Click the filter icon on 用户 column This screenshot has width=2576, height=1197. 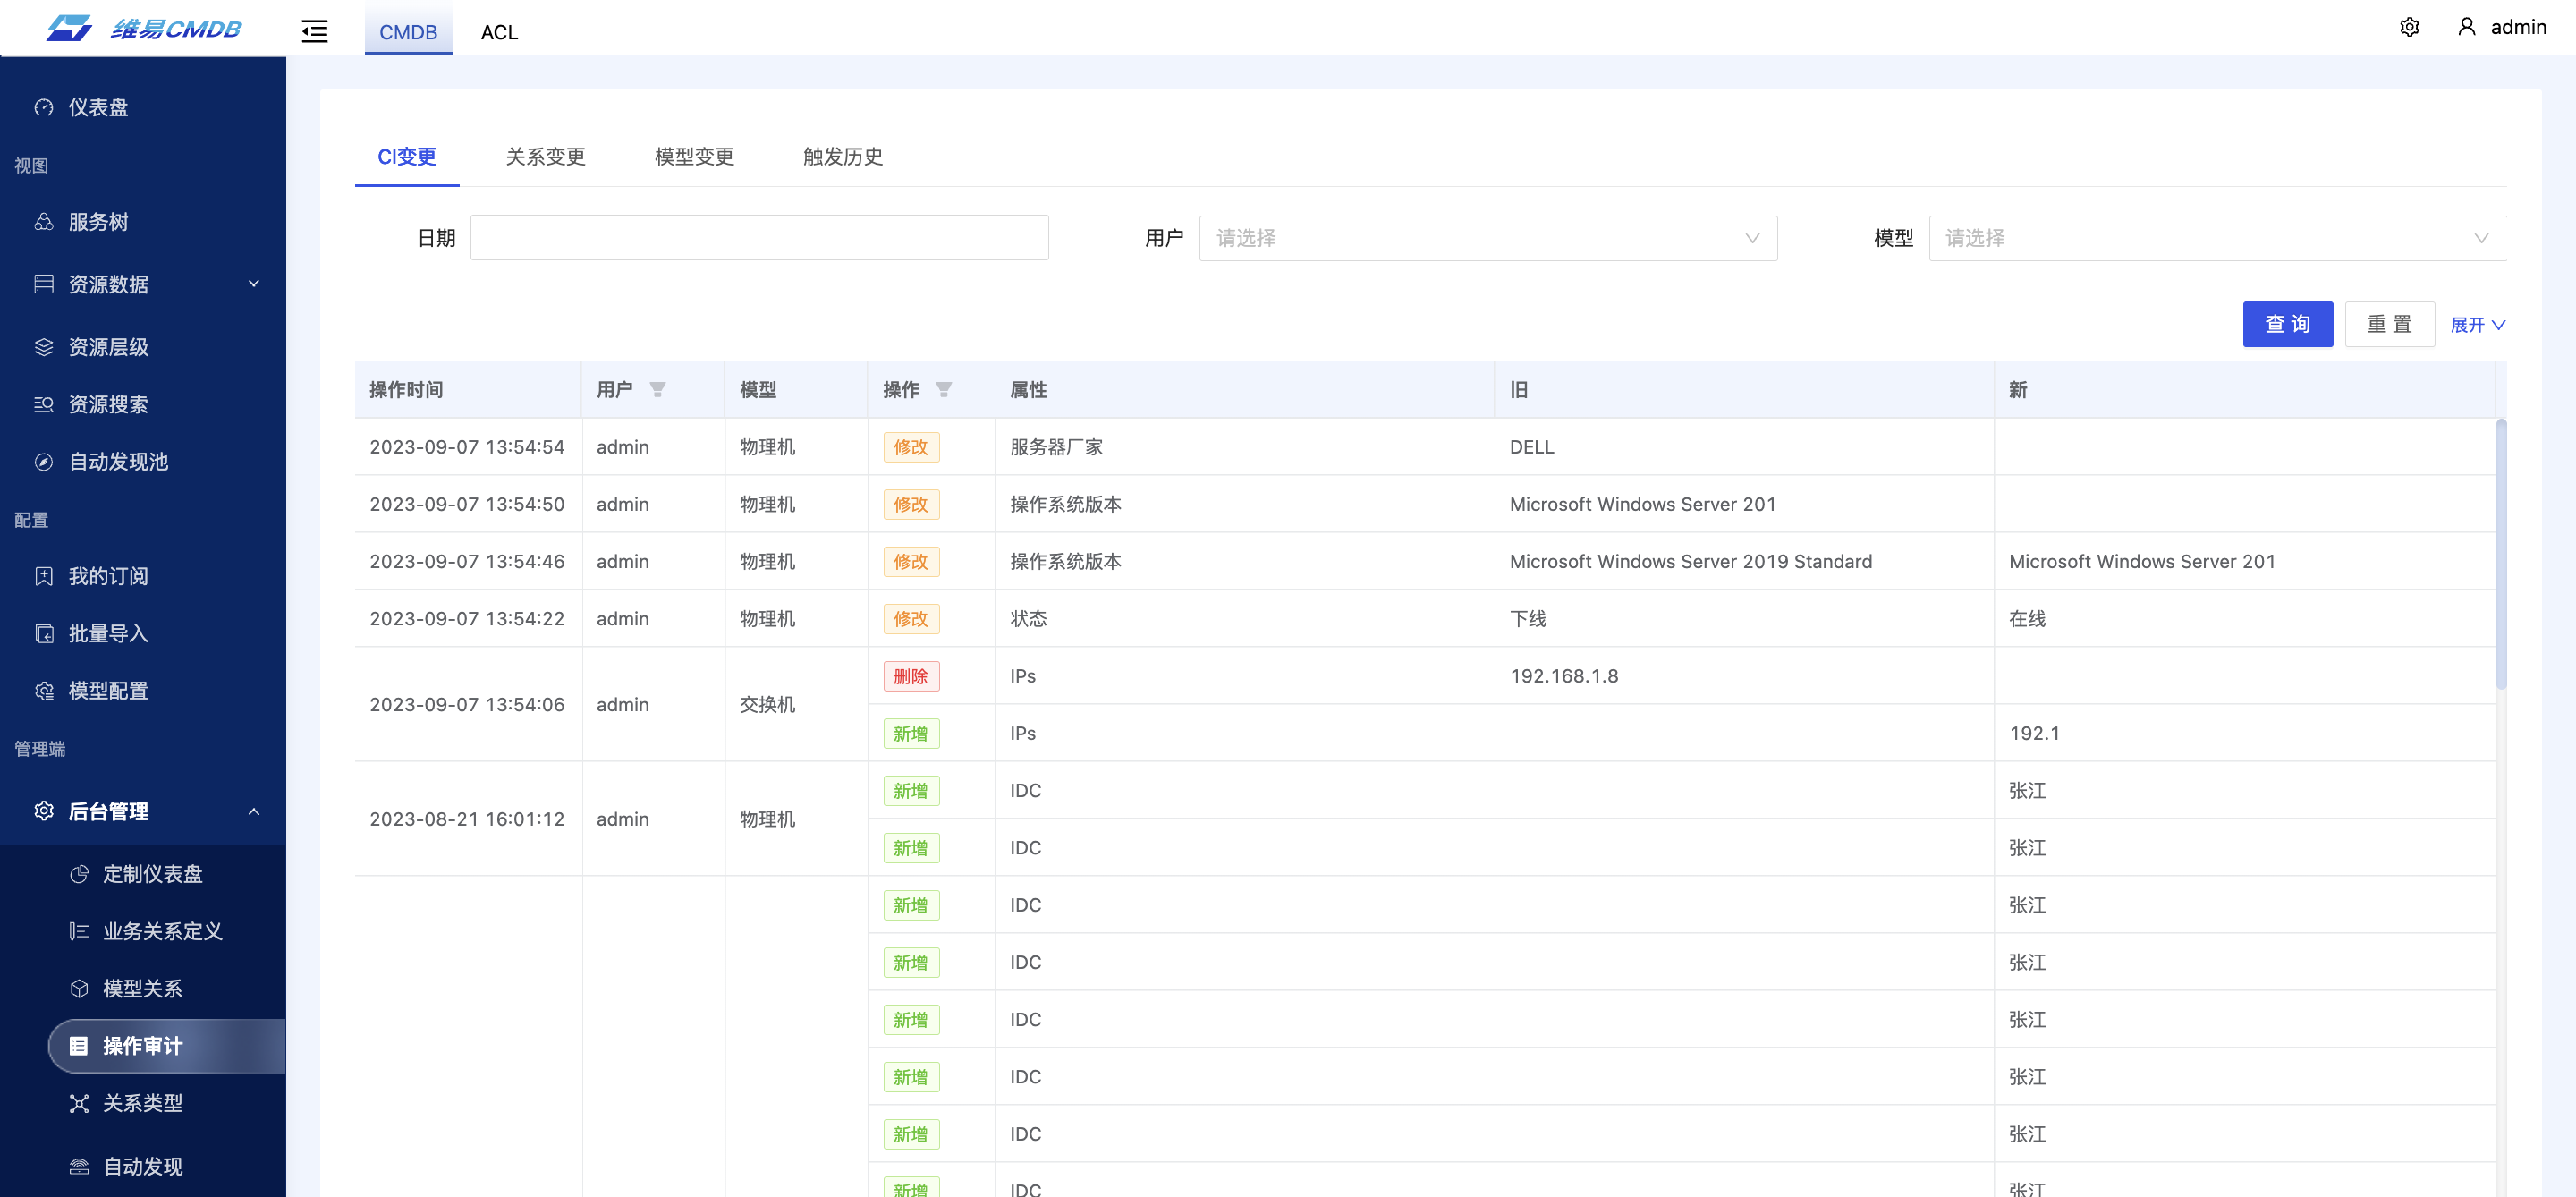pyautogui.click(x=657, y=390)
